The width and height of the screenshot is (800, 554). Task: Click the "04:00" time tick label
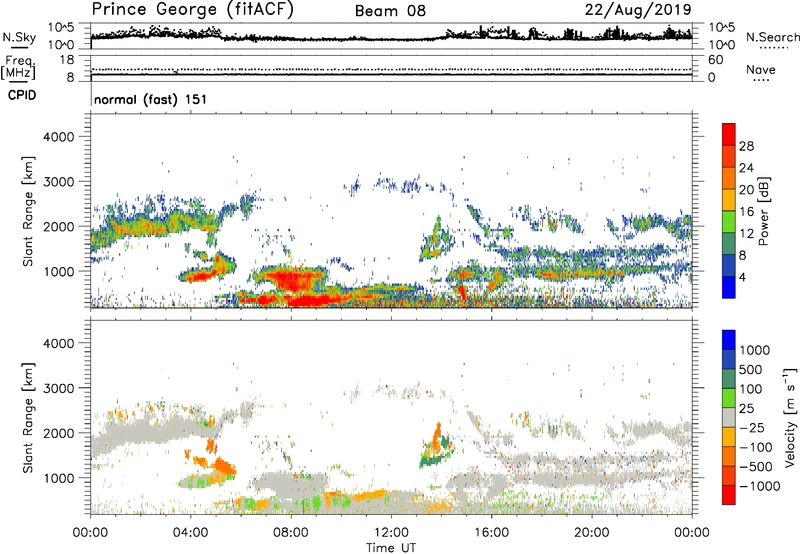click(x=190, y=533)
